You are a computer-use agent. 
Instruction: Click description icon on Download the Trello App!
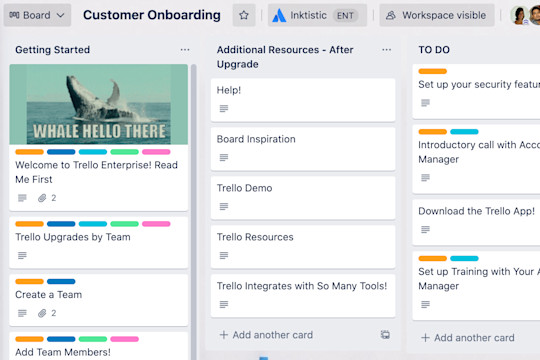[425, 229]
